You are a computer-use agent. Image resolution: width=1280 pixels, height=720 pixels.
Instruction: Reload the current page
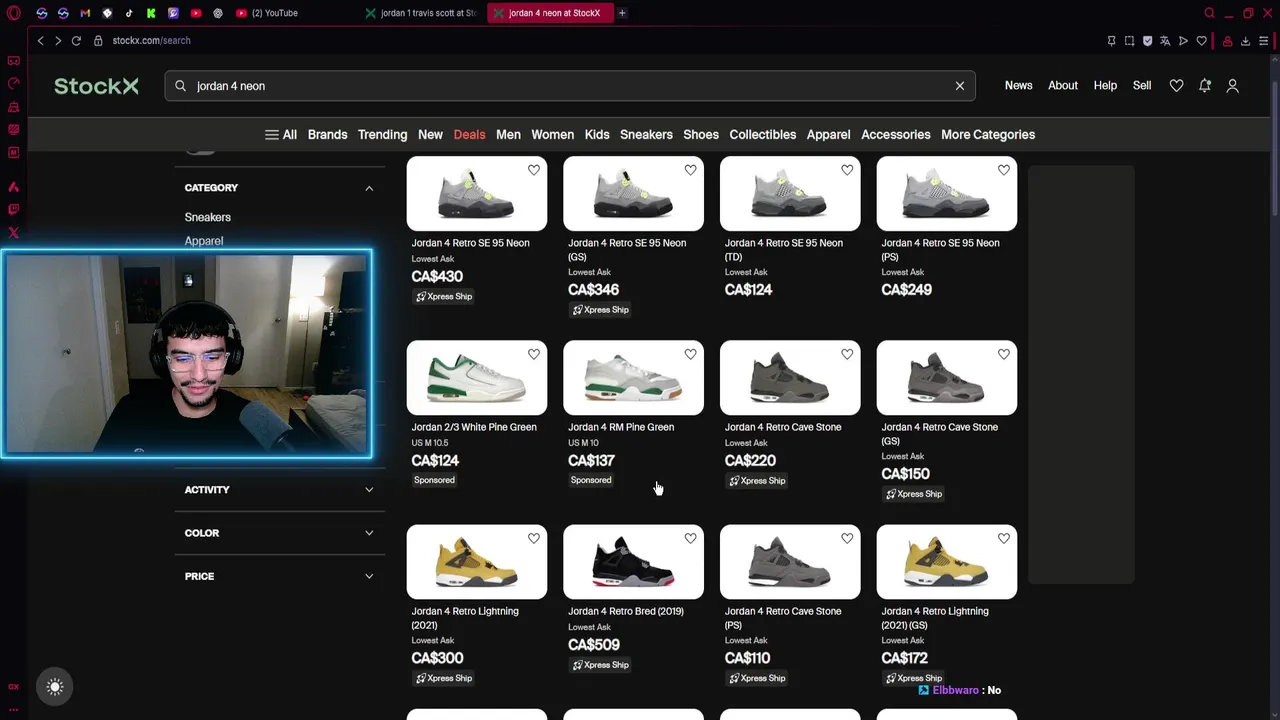coord(76,41)
